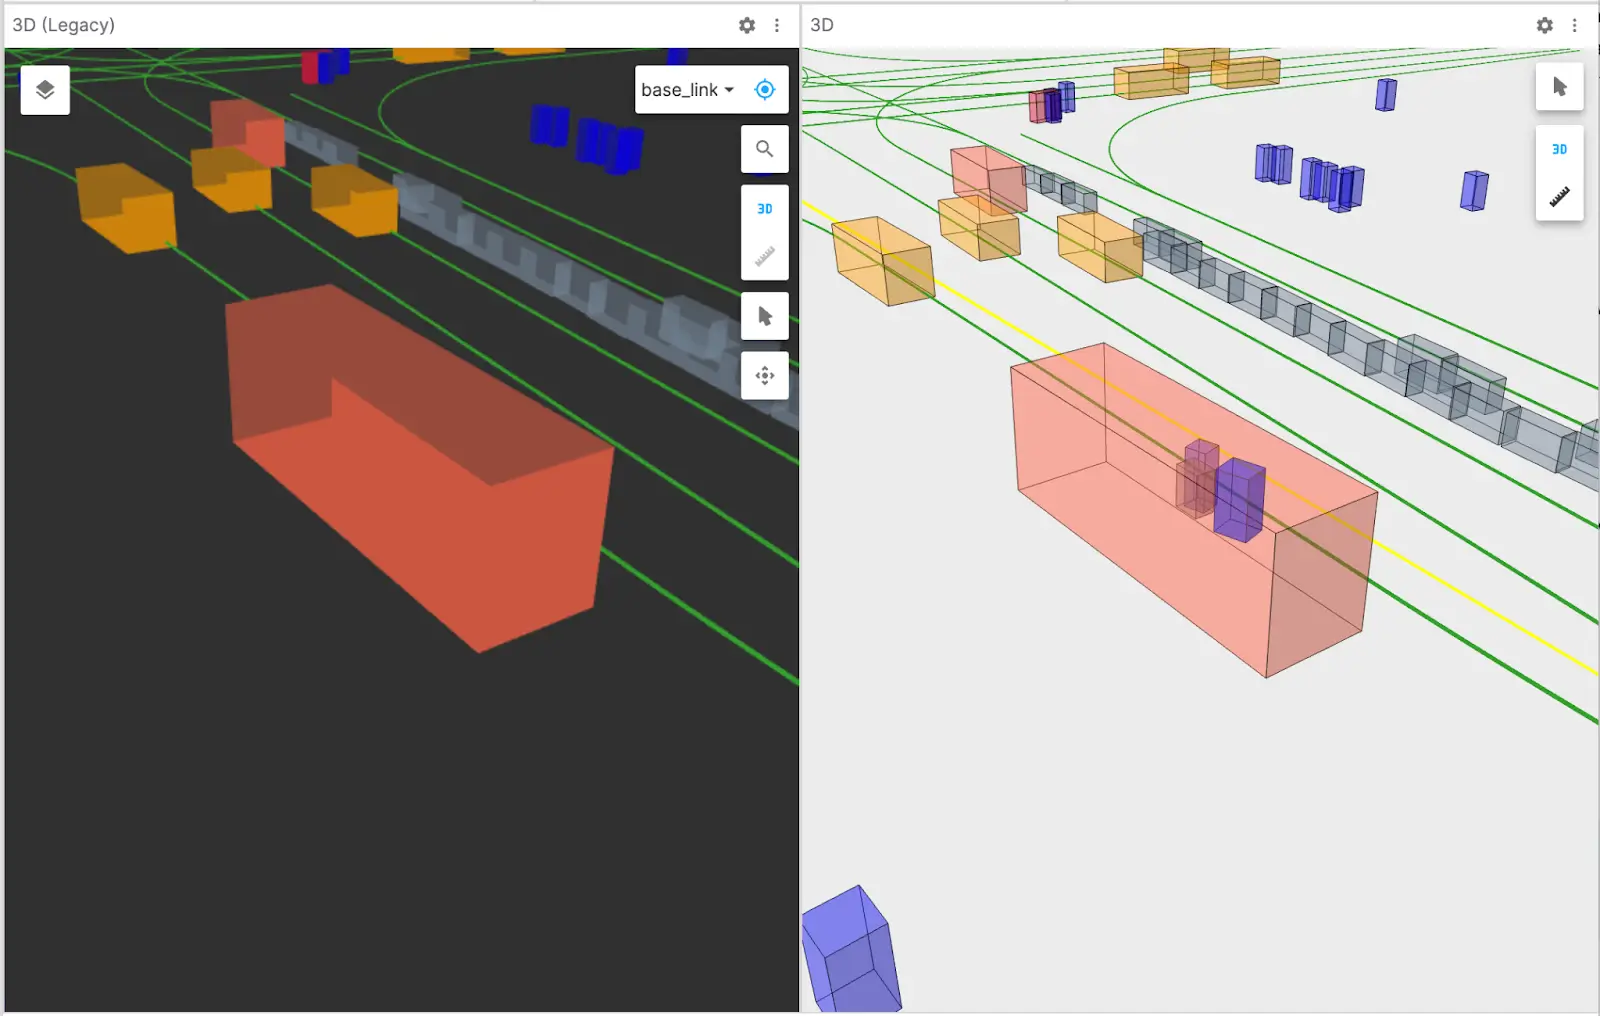
Task: Open the legacy panel's three-dot options menu
Action: (x=778, y=26)
